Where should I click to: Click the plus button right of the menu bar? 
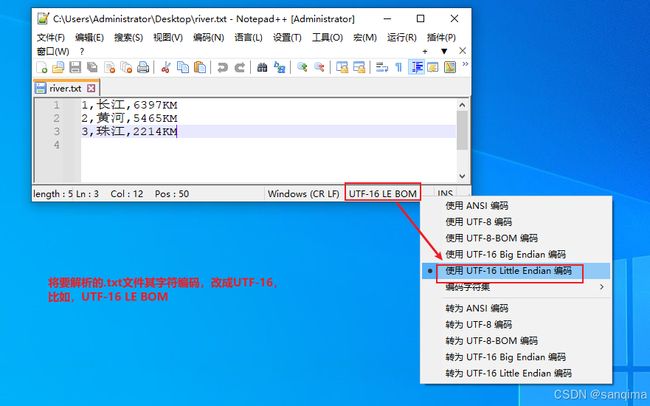tap(425, 51)
